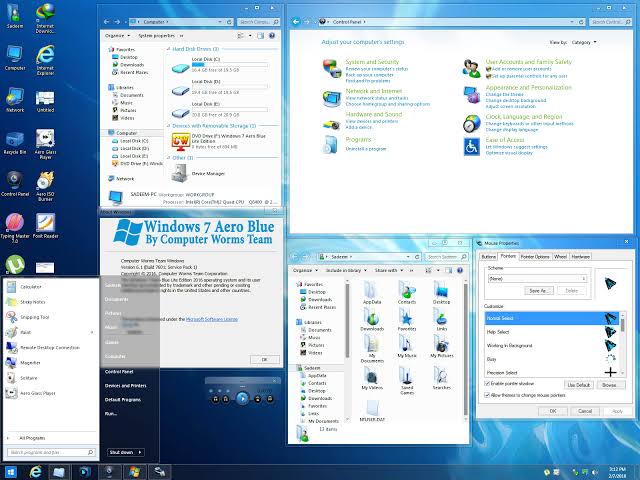This screenshot has height=480, width=640.
Task: Toggle Allow themes to change mouse pointers checkbox
Action: point(487,395)
